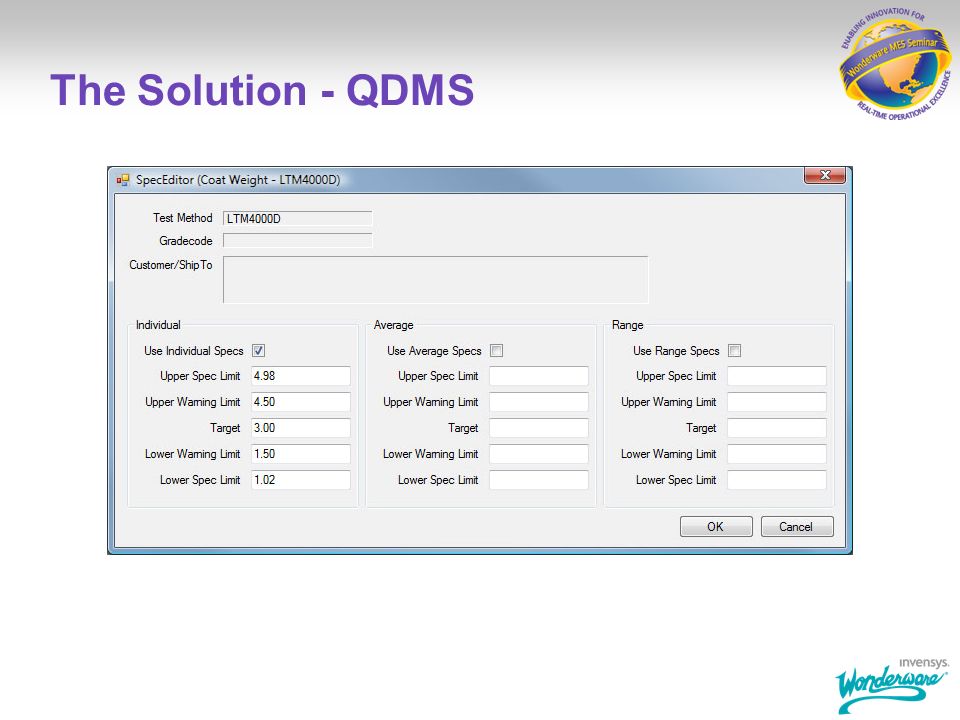Click the 'Test Method' label

pyautogui.click(x=182, y=218)
